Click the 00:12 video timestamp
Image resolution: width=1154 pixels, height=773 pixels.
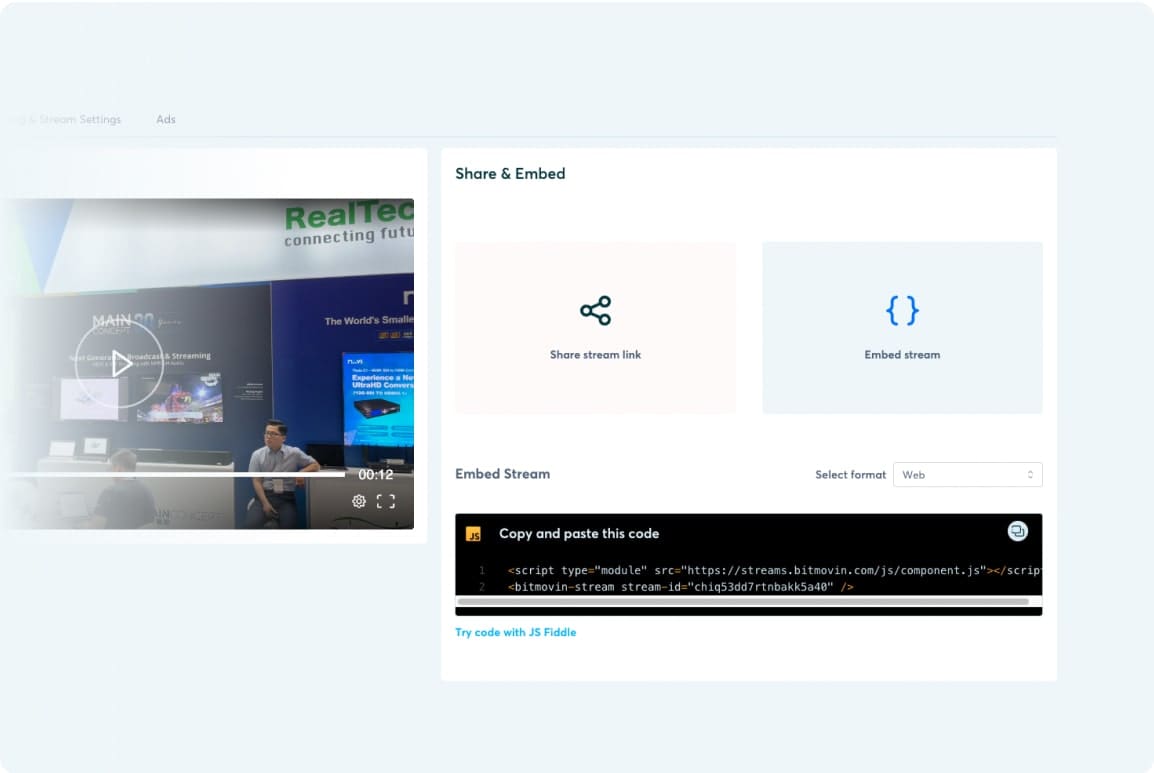coord(375,475)
